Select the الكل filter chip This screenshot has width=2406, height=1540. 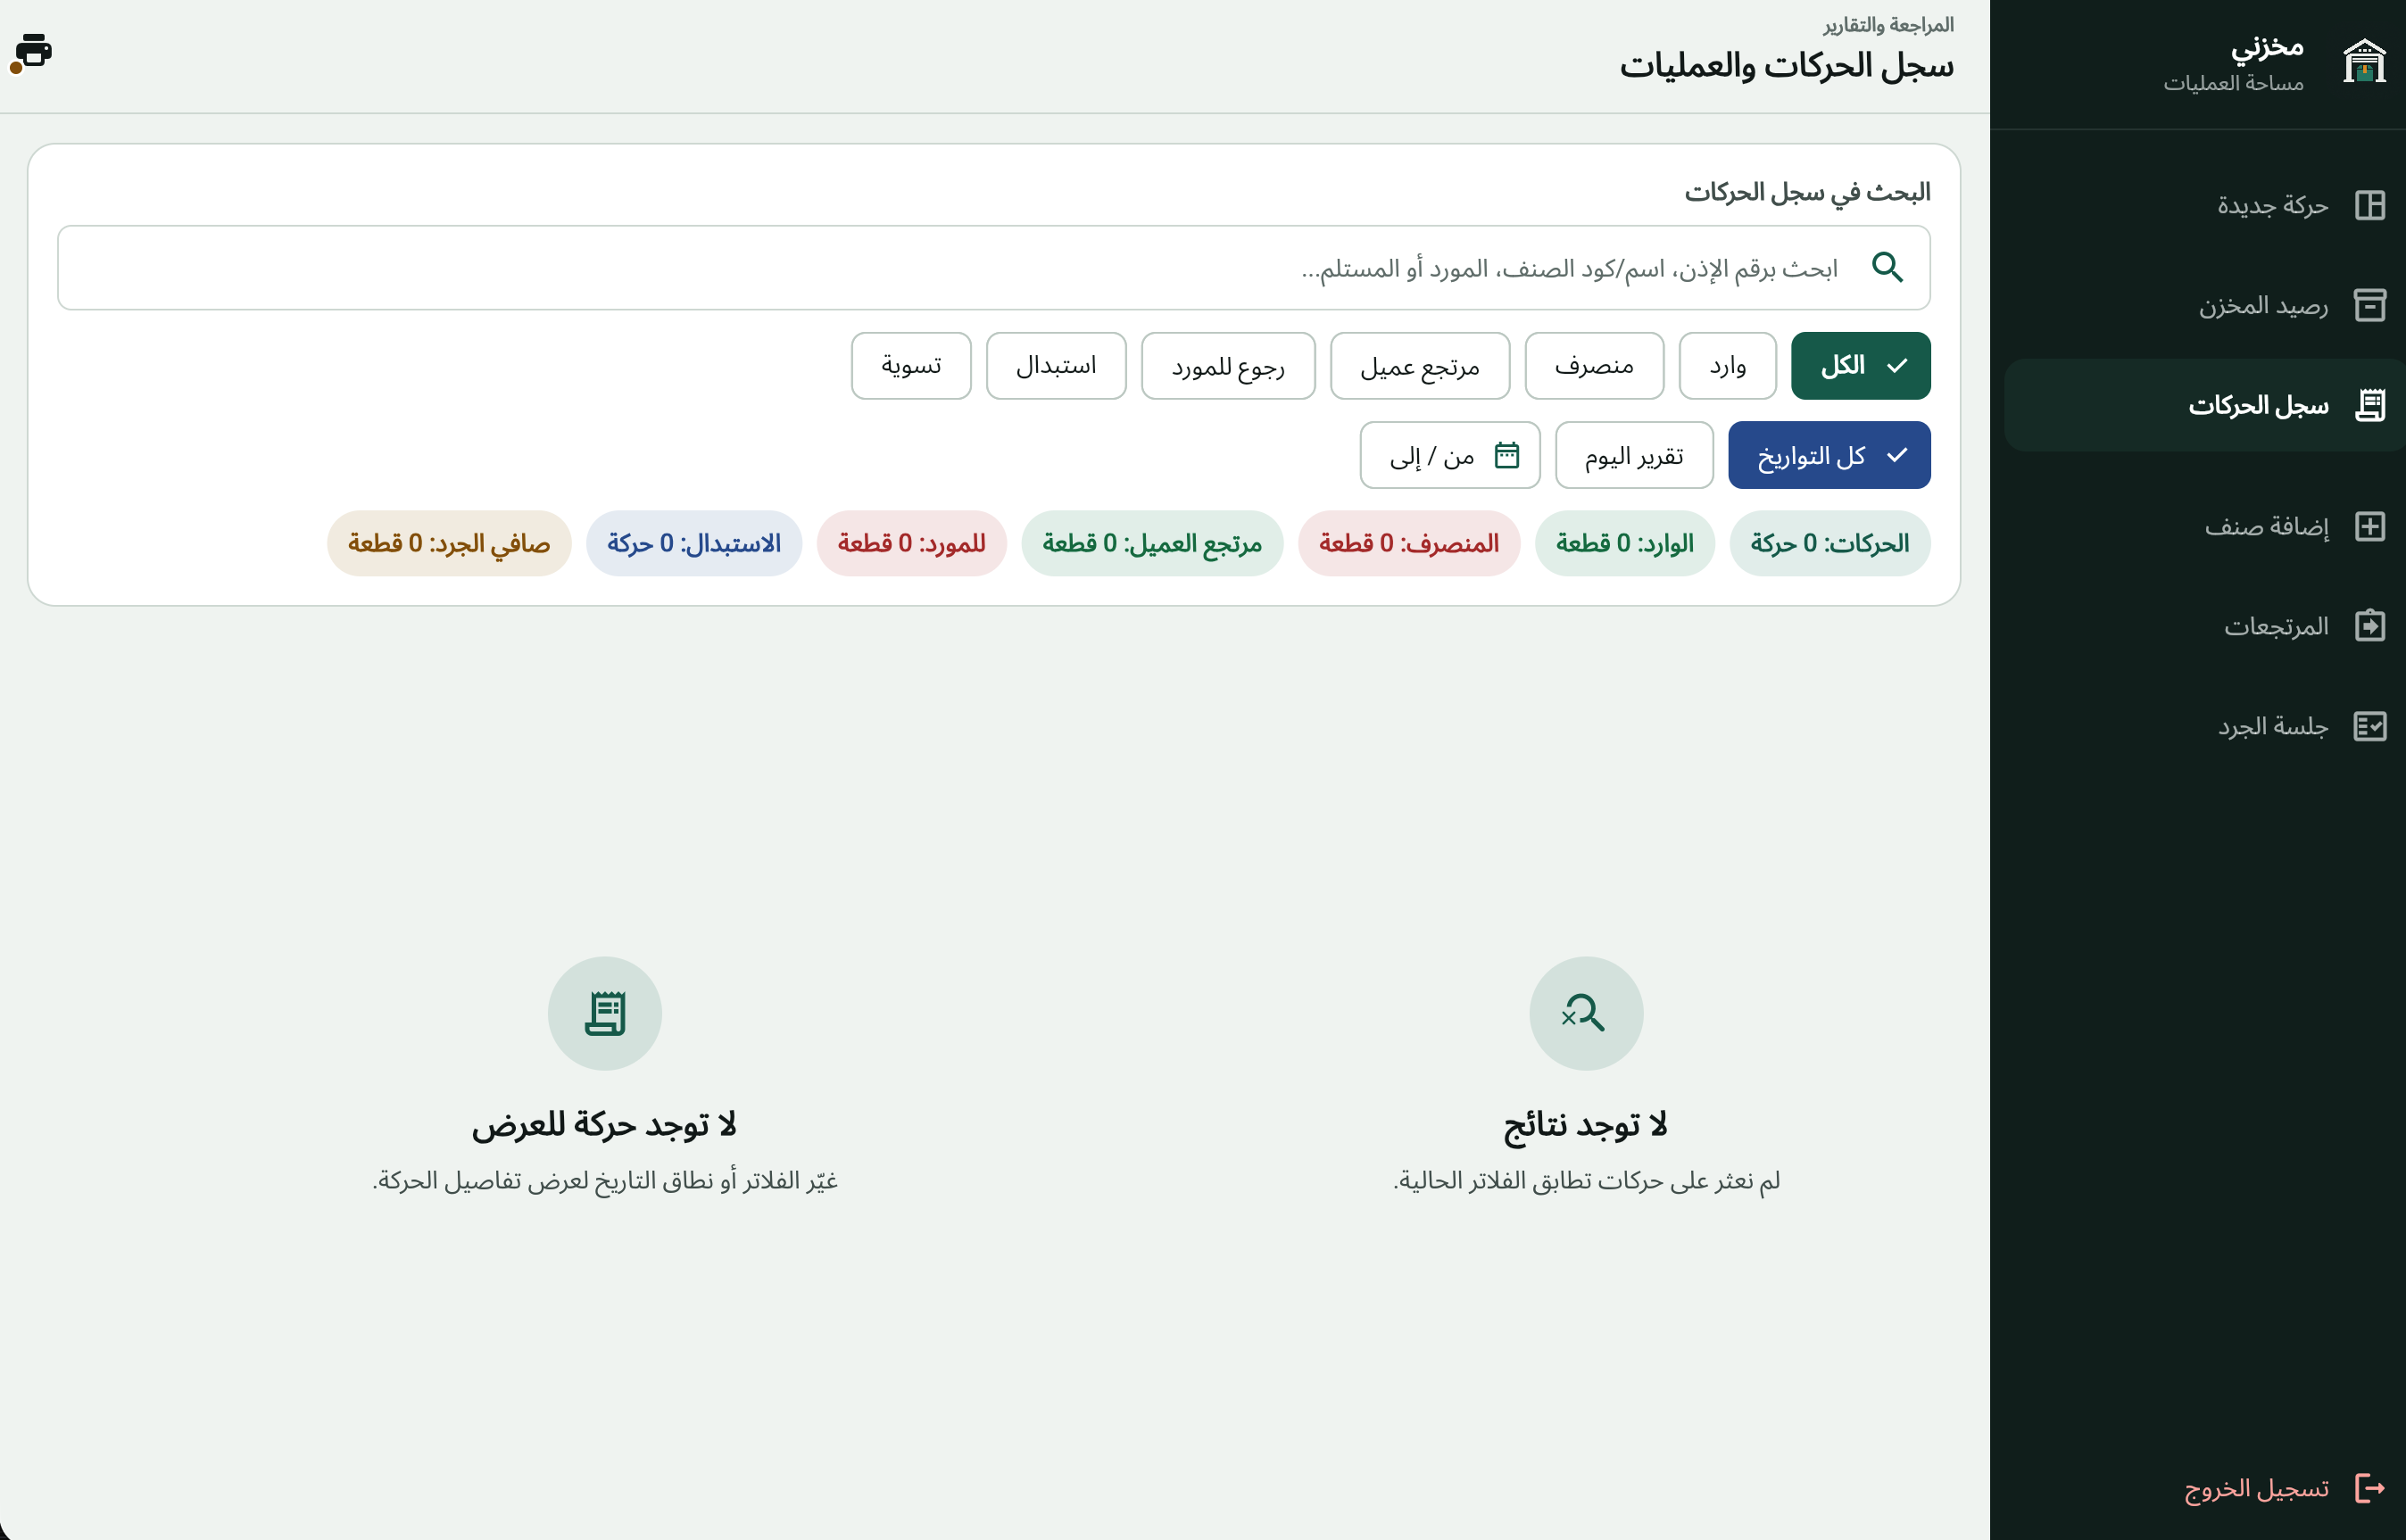point(1860,366)
